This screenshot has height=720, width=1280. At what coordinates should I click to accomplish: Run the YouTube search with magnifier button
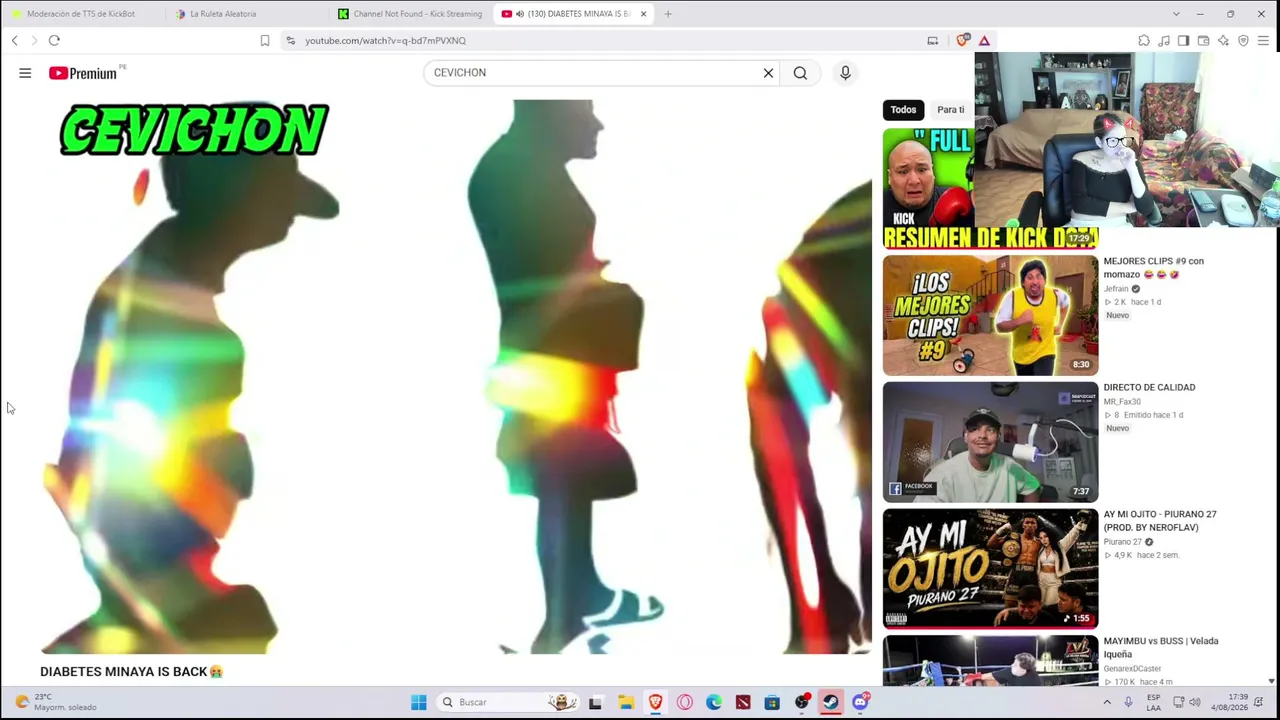[800, 73]
